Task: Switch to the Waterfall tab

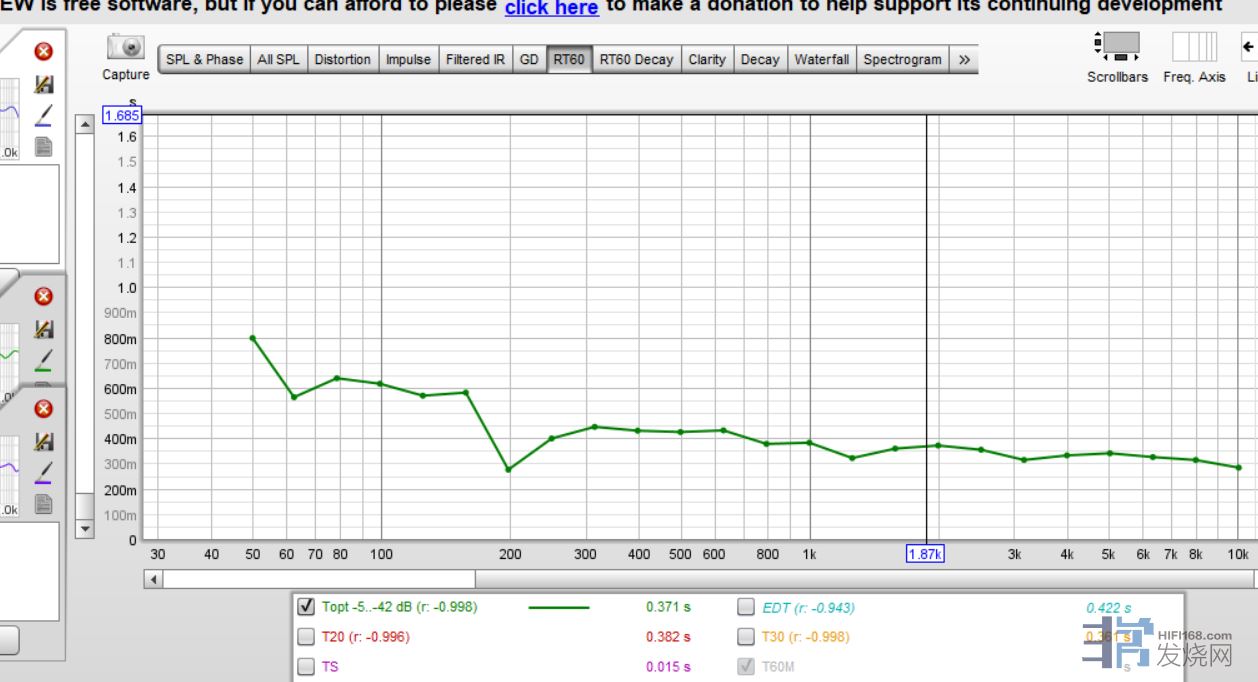Action: [821, 59]
